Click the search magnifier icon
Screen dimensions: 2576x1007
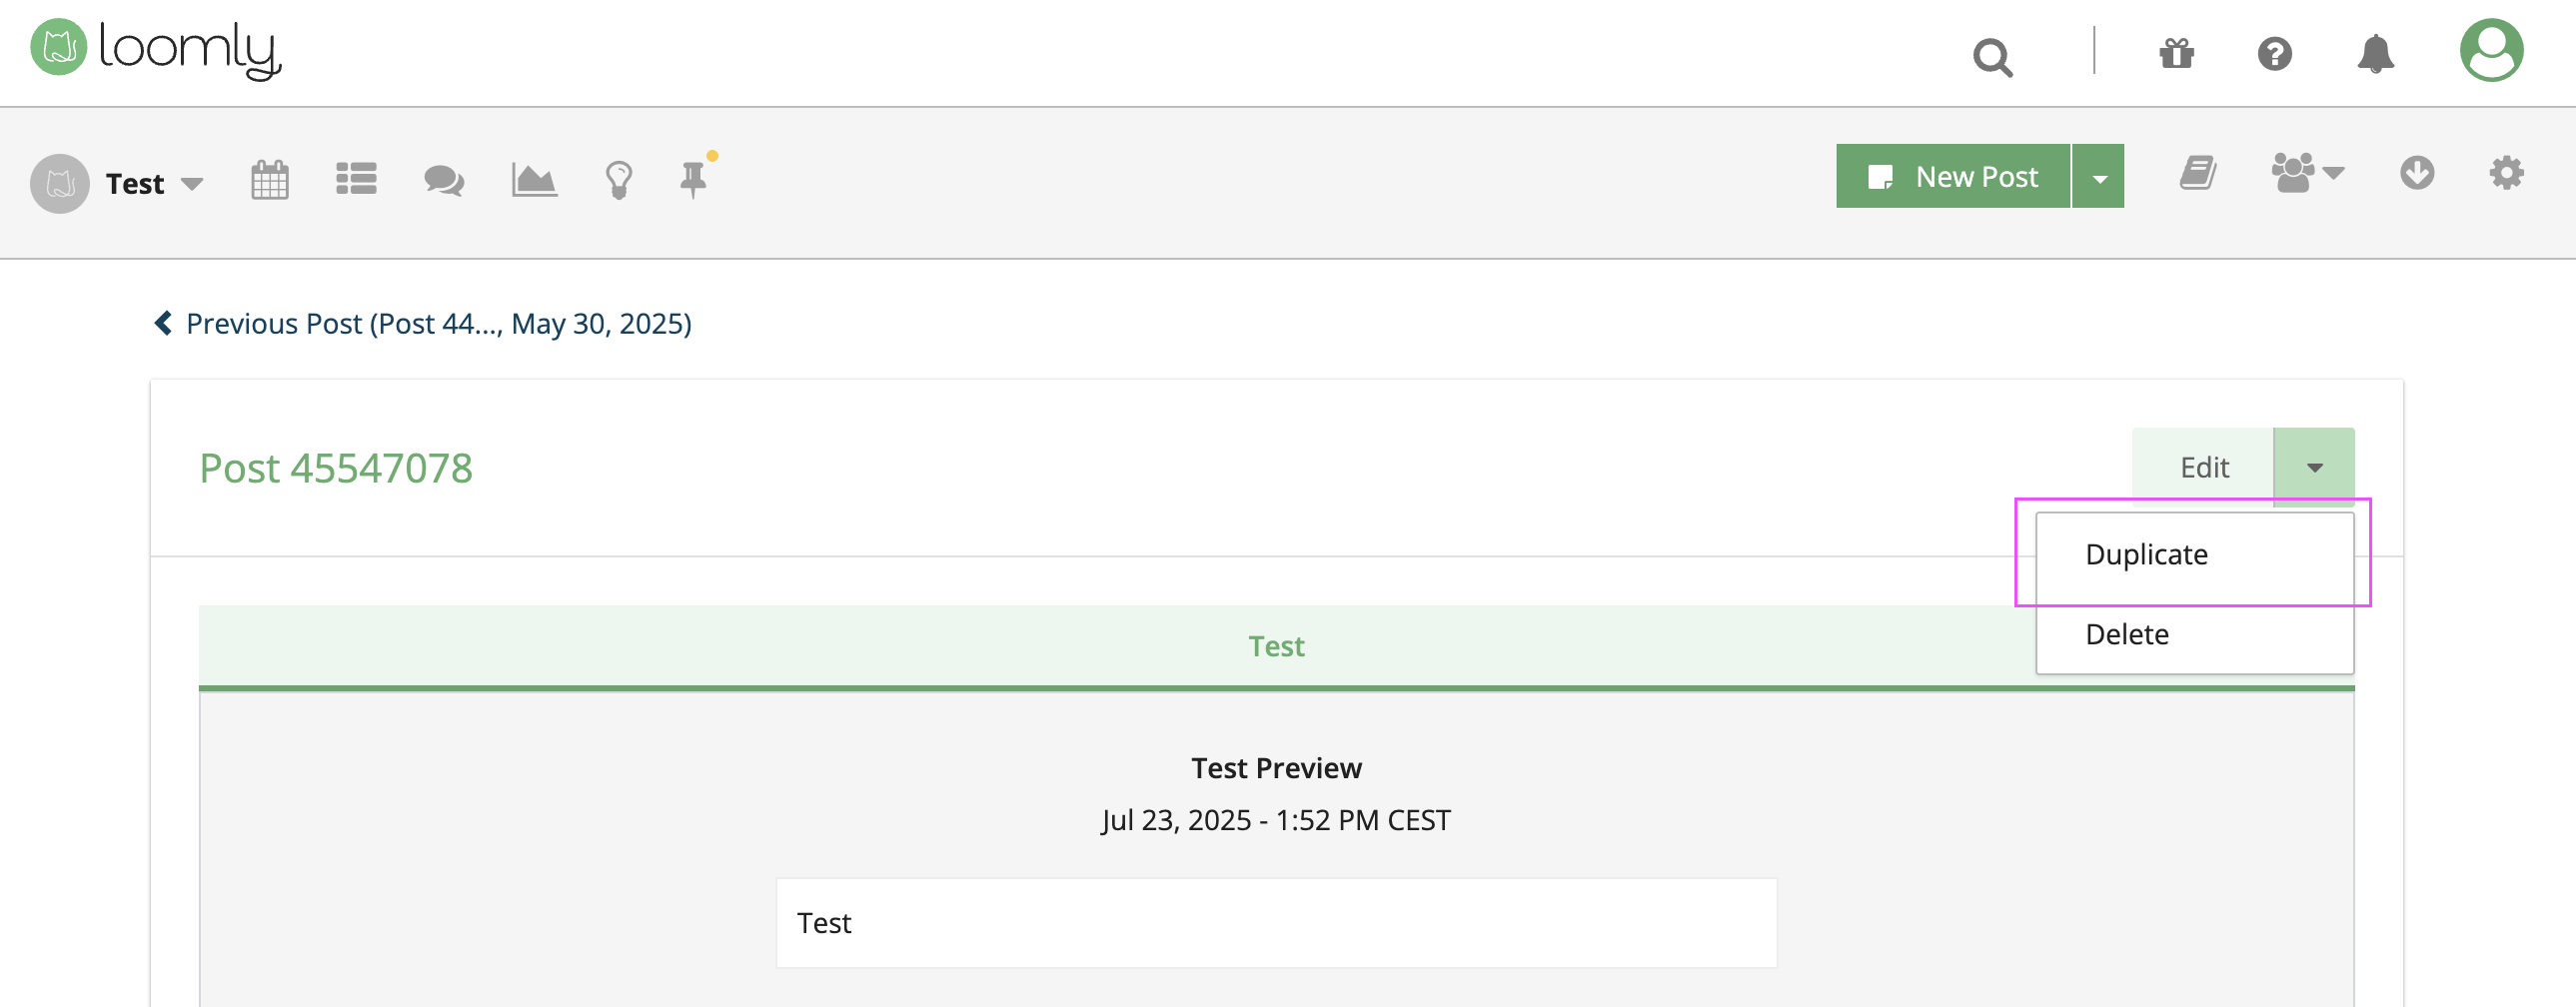(1992, 57)
